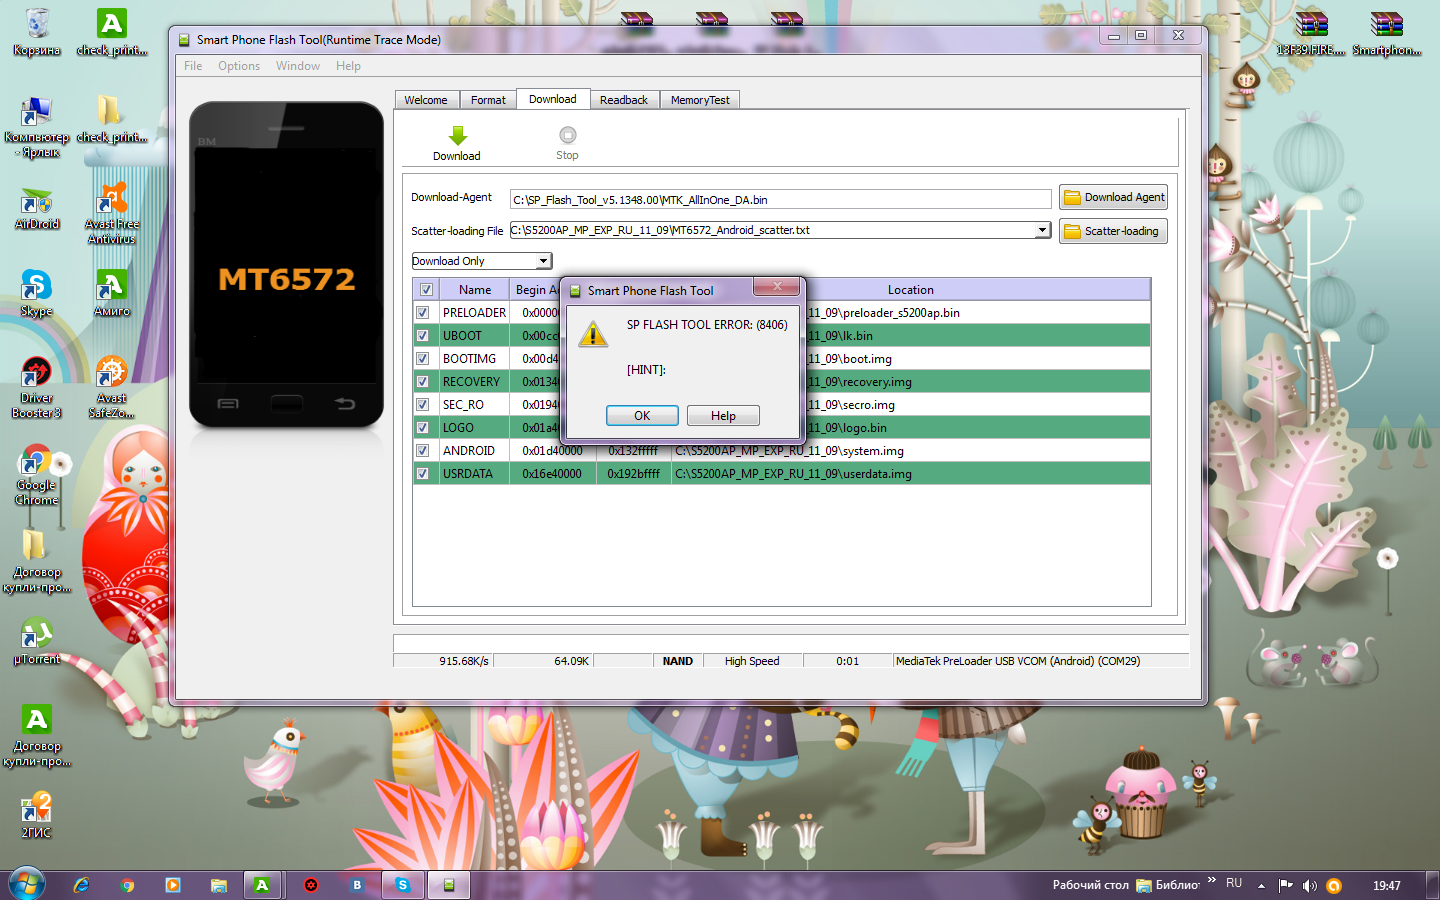Screen dimensions: 1440x900
Task: Open the Options menu
Action: (239, 66)
